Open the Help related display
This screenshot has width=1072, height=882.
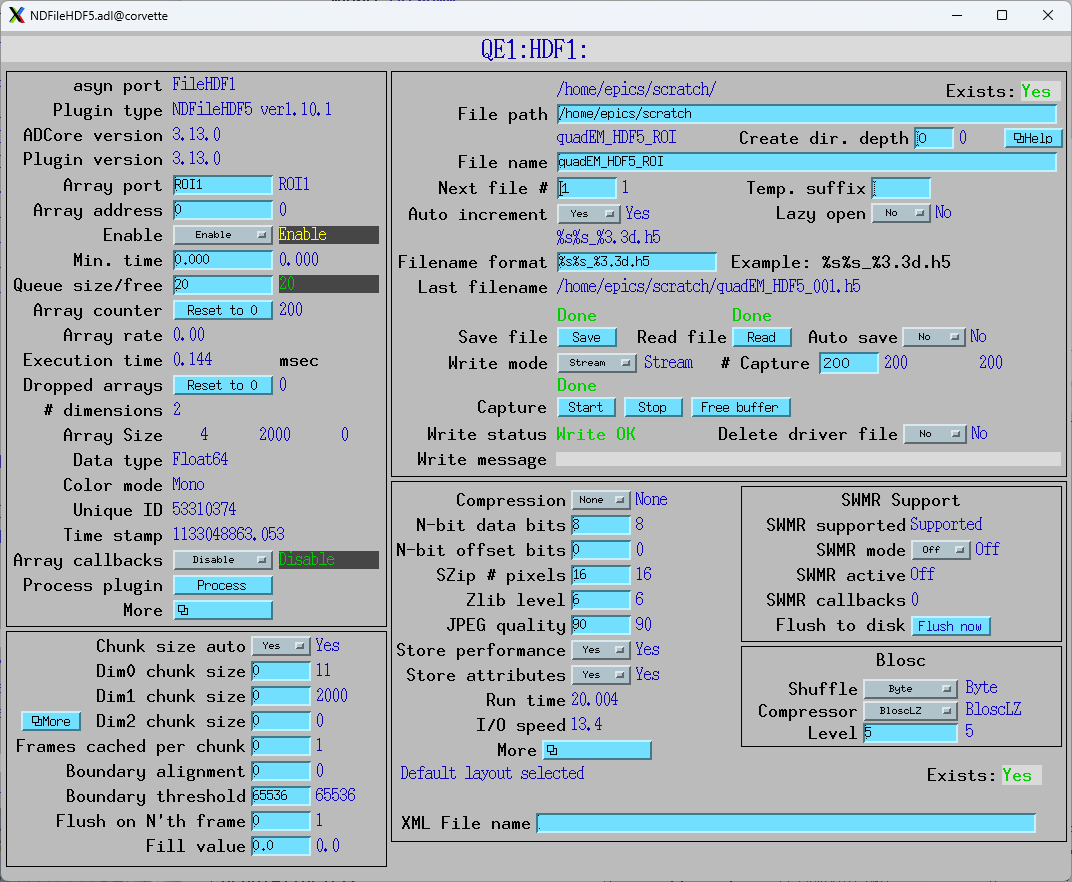[1032, 138]
